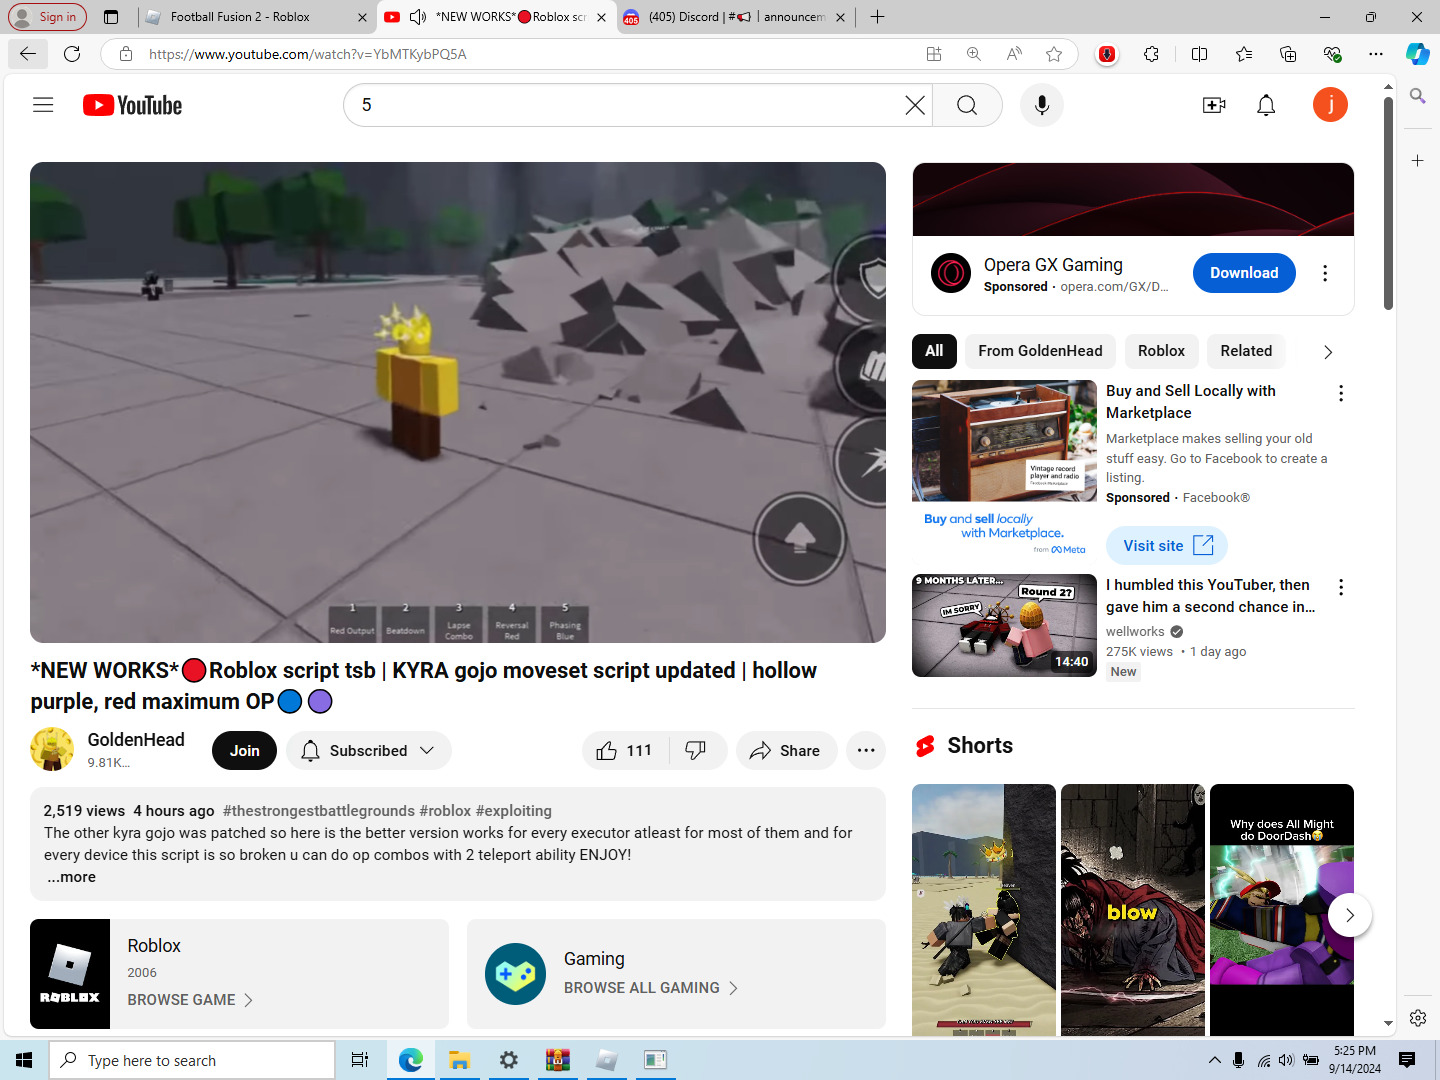Share the video
This screenshot has width=1440, height=1080.
[x=786, y=751]
